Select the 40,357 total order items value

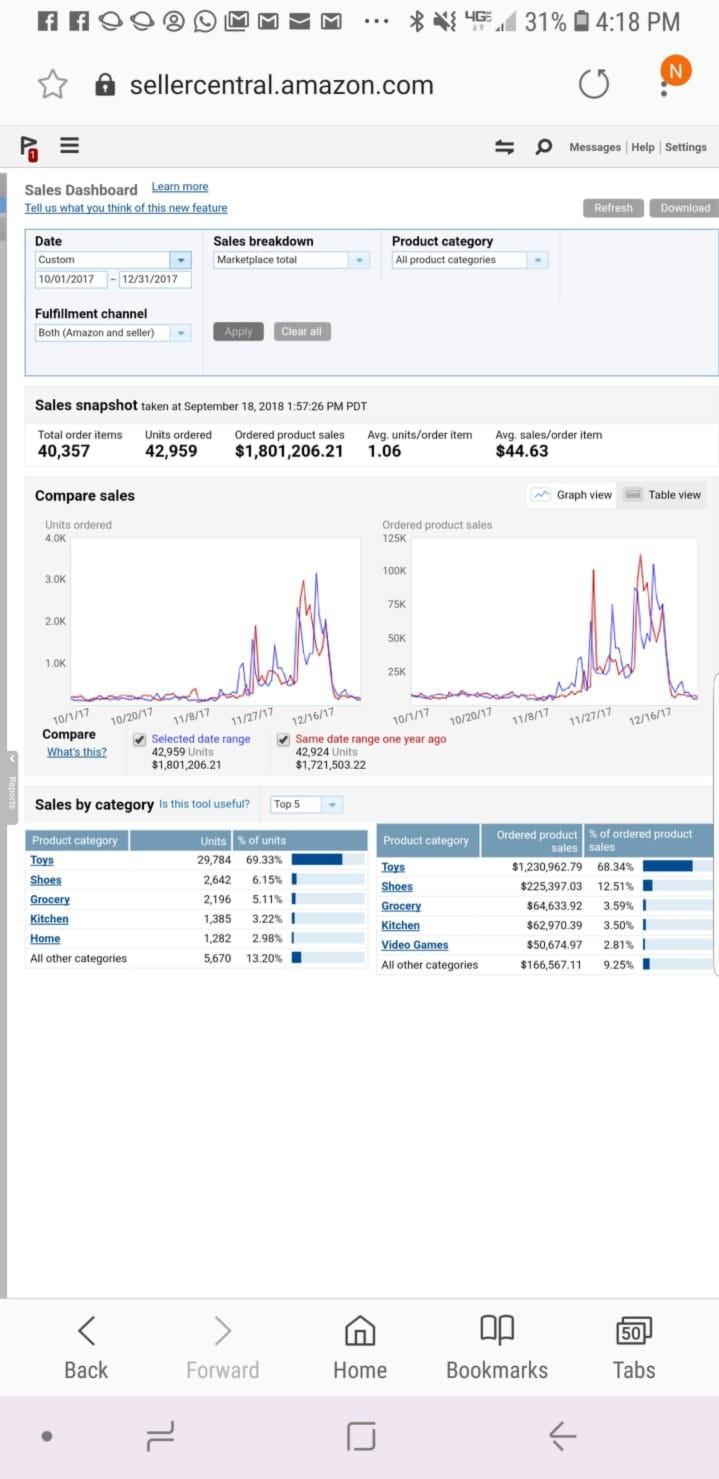click(64, 451)
